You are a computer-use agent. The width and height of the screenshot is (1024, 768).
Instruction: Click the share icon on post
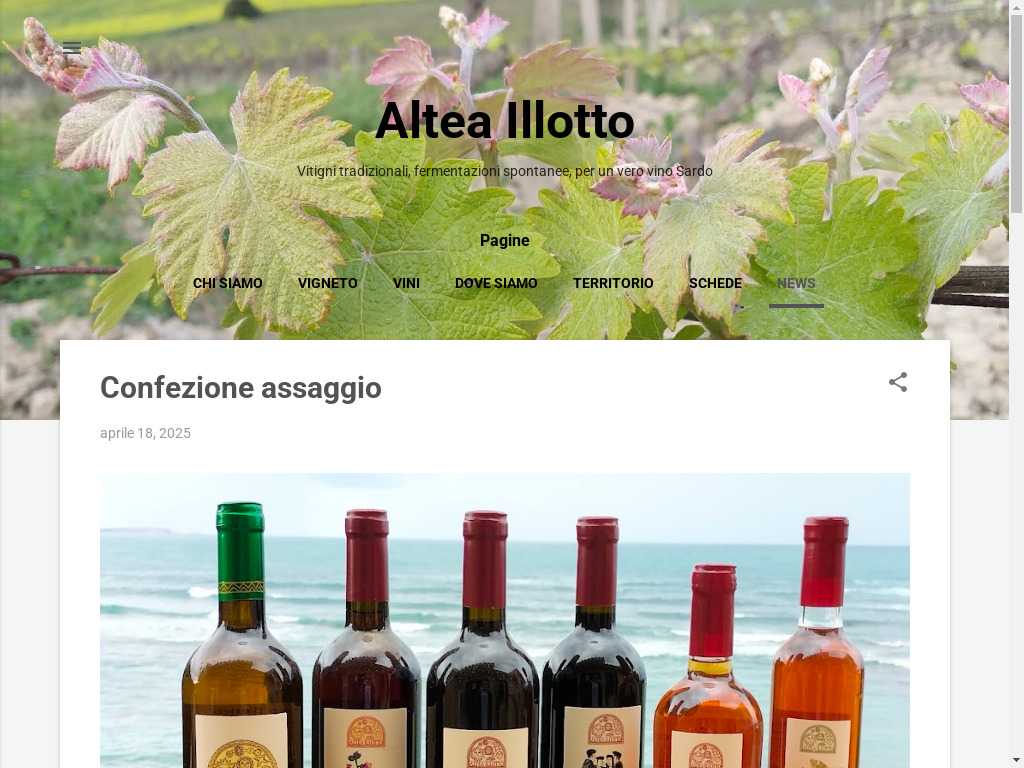click(x=898, y=383)
